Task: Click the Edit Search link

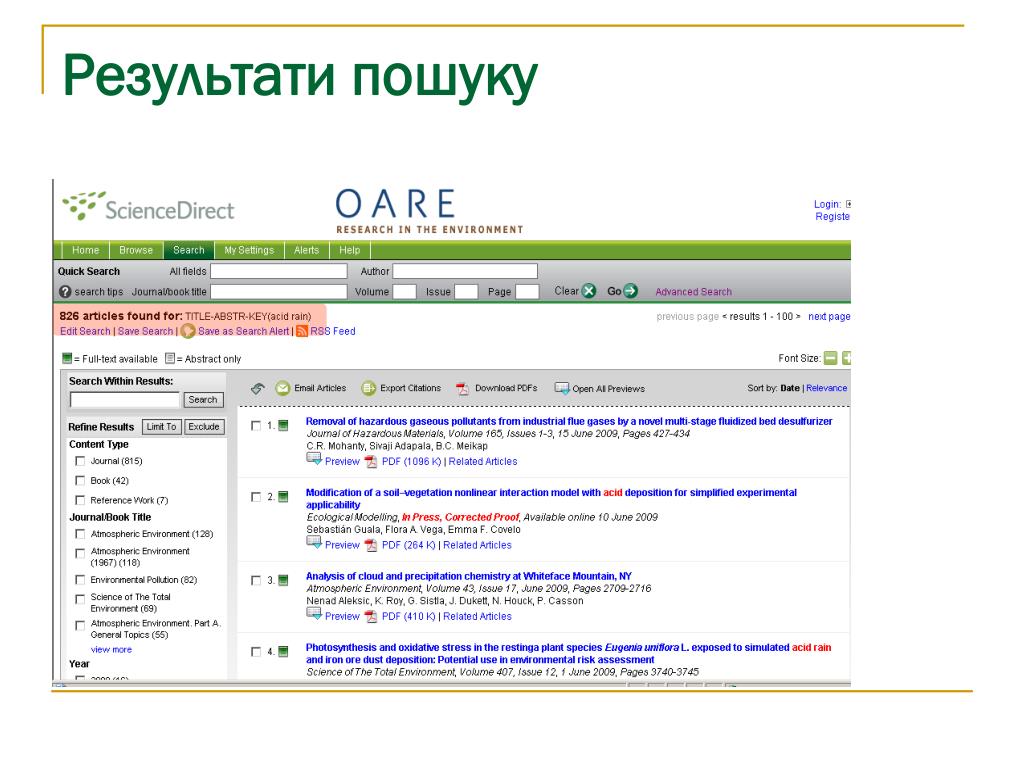Action: coord(85,331)
